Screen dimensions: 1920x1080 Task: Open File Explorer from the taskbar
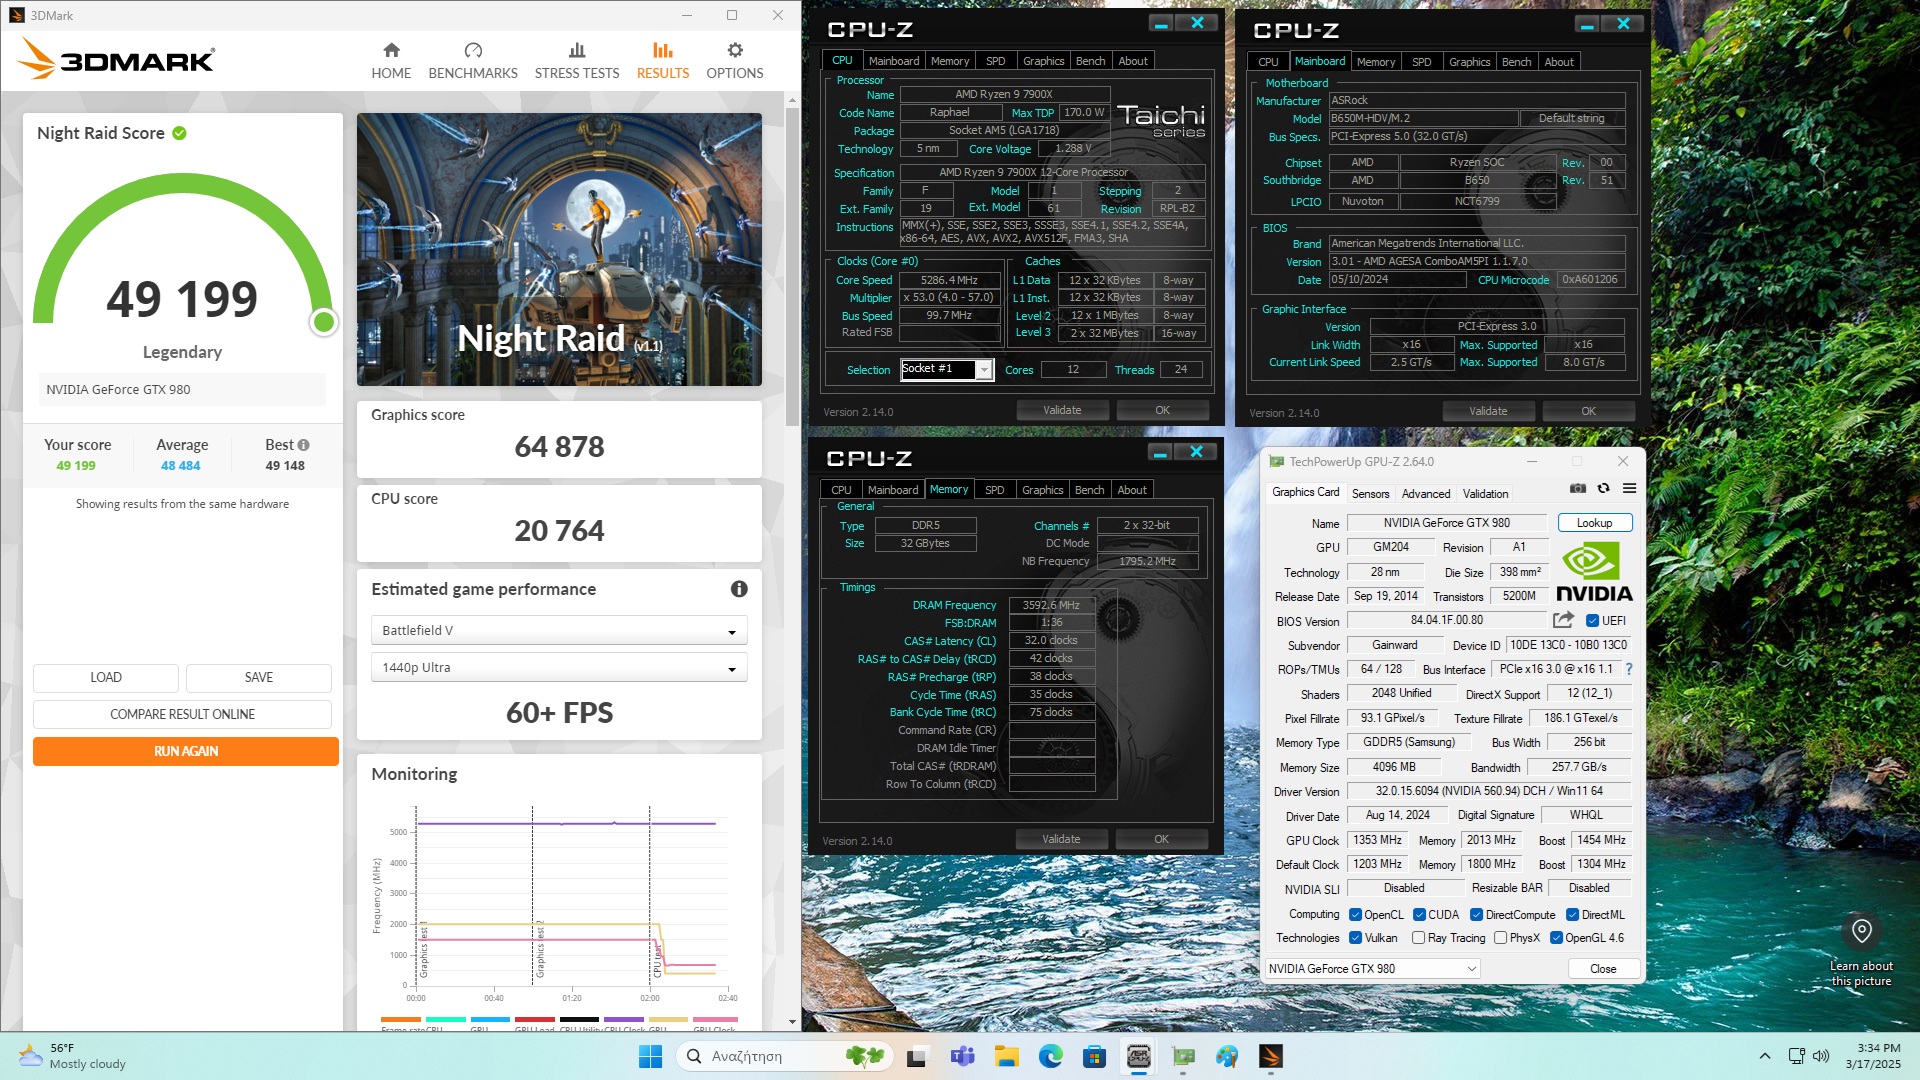(1006, 1056)
